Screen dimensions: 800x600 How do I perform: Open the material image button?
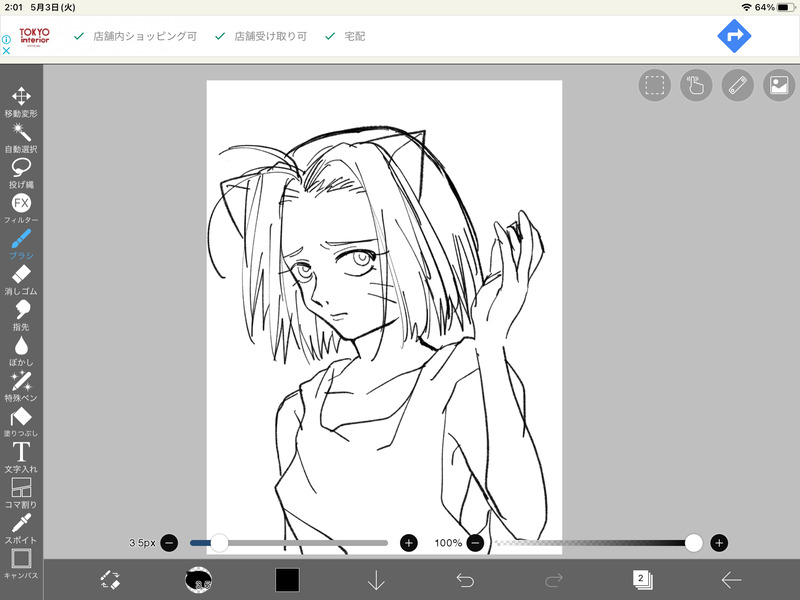pyautogui.click(x=779, y=85)
